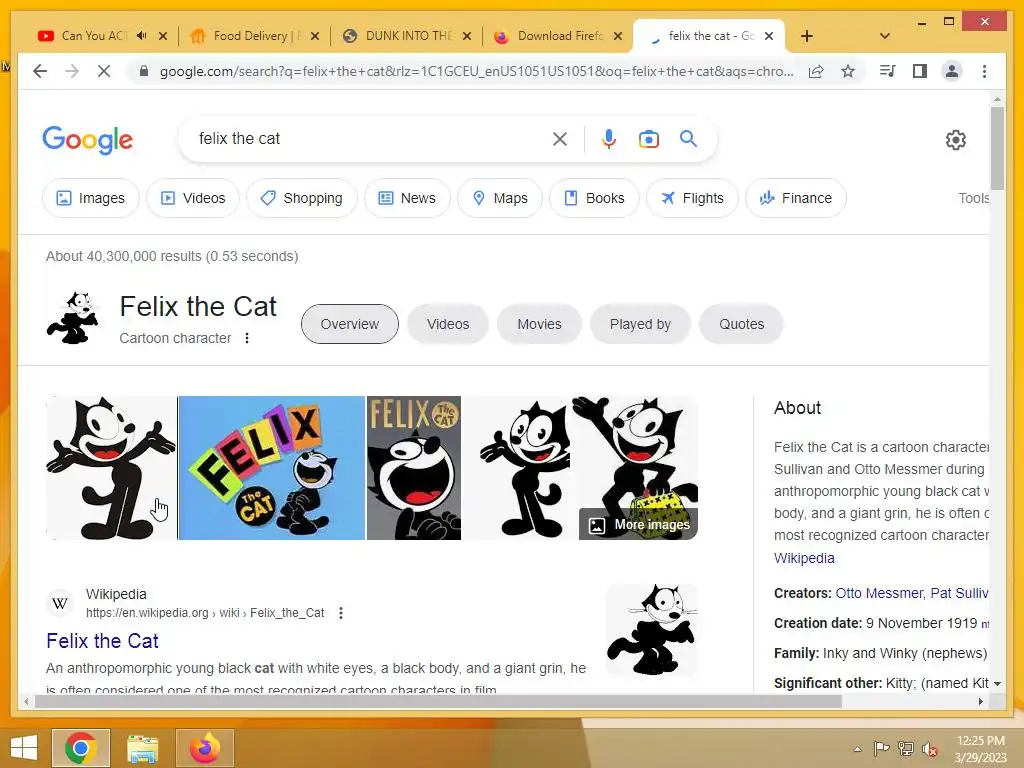The height and width of the screenshot is (768, 1024).
Task: Expand the About panel down arrow
Action: (x=997, y=684)
